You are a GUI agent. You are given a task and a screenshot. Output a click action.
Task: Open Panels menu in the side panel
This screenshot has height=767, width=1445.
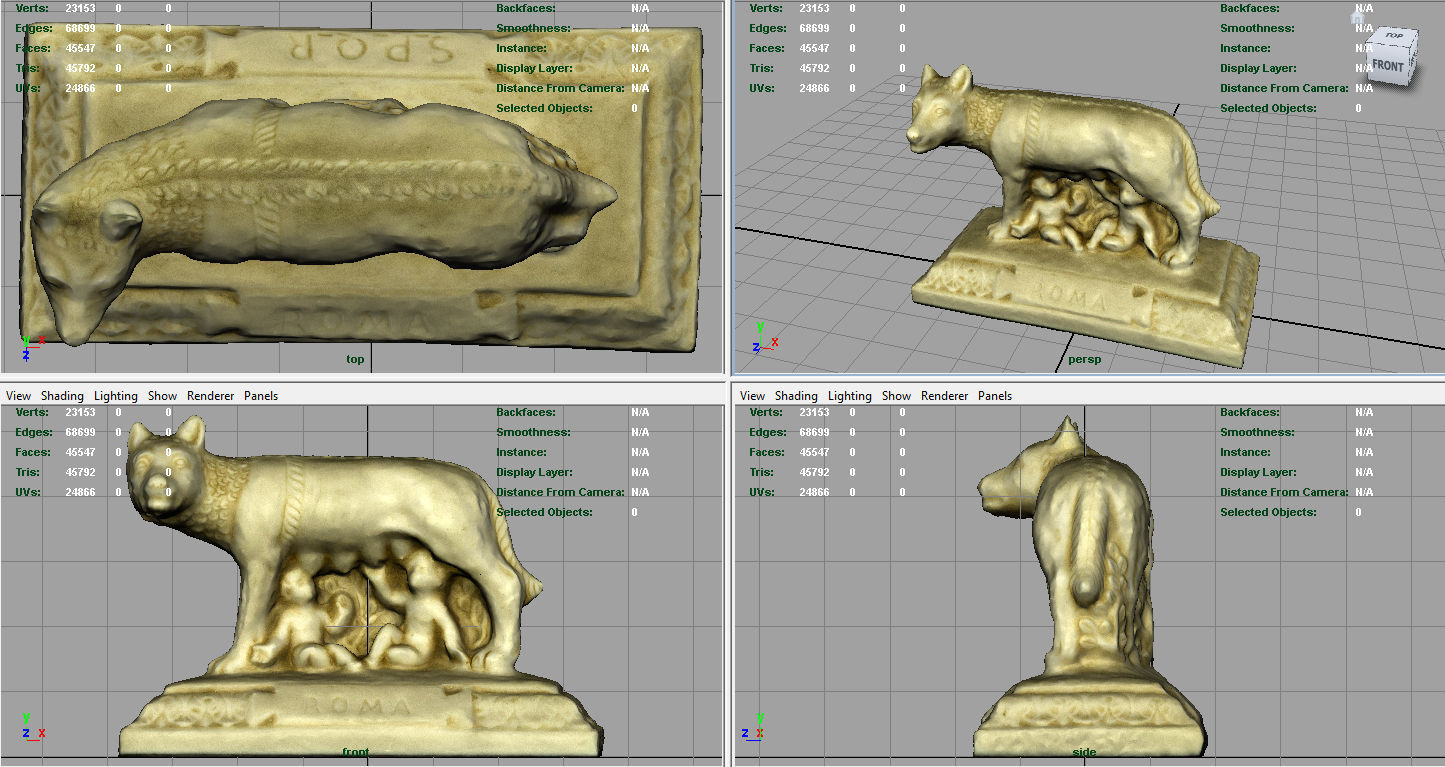coord(995,396)
